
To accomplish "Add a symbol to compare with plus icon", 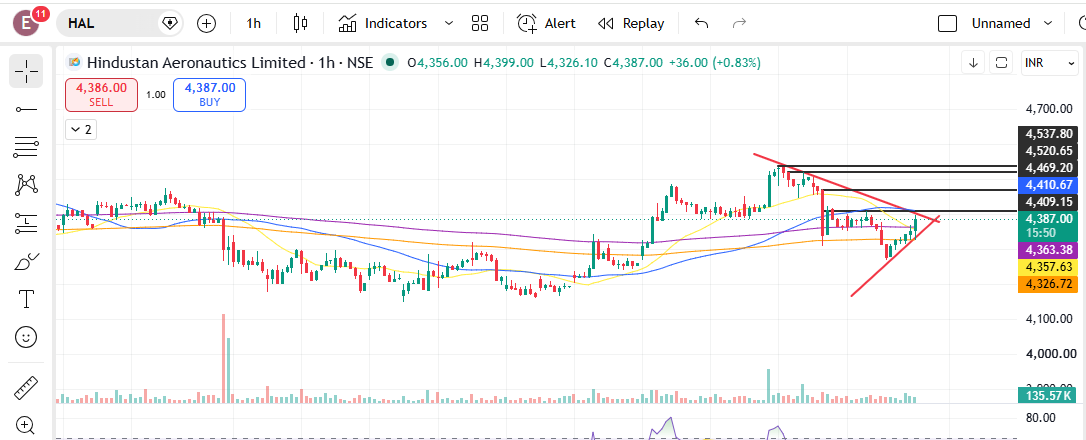I will (206, 24).
